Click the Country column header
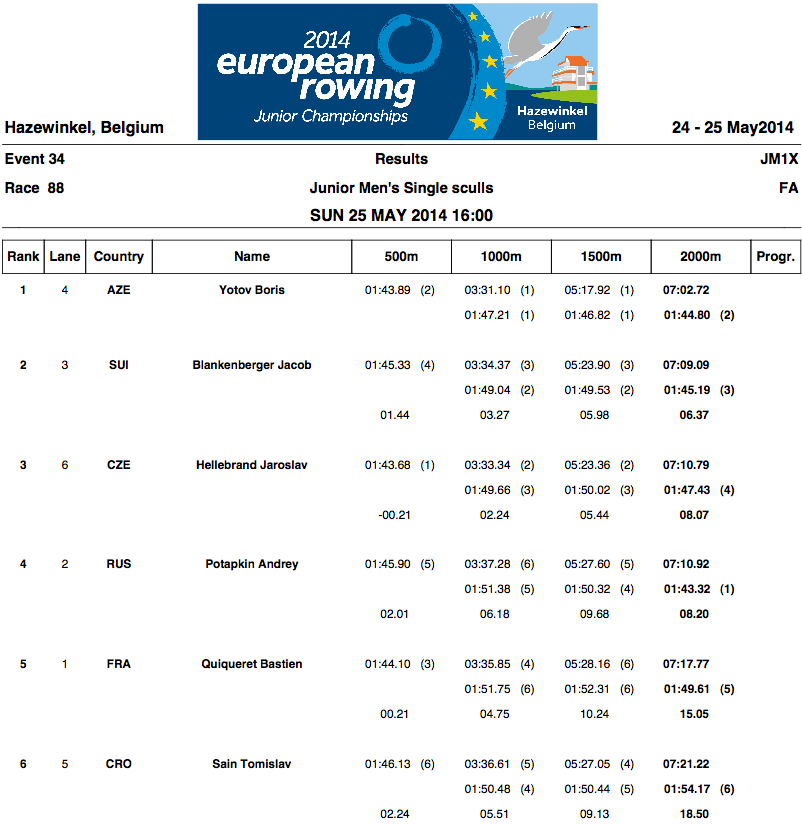Screen dimensions: 802x826 [119, 257]
